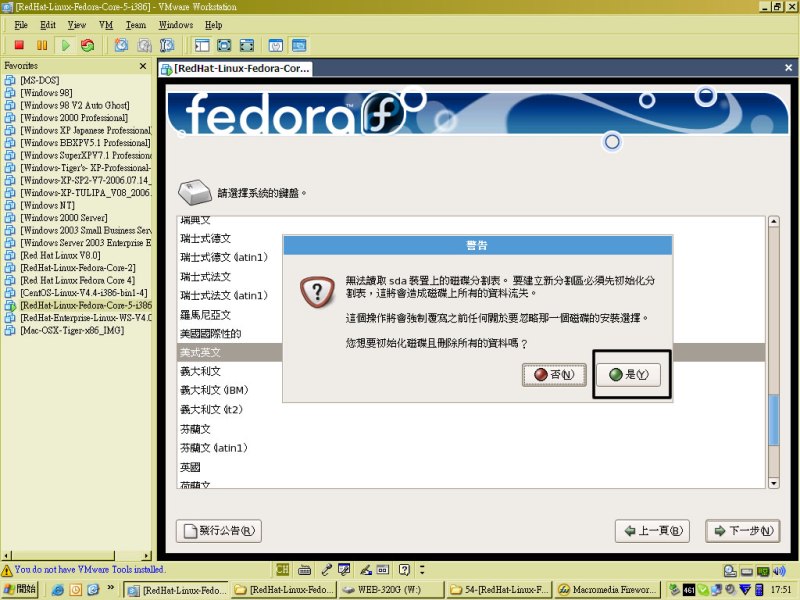This screenshot has width=800, height=600.
Task: Click the VMware Tools not installed message
Action: 89,569
